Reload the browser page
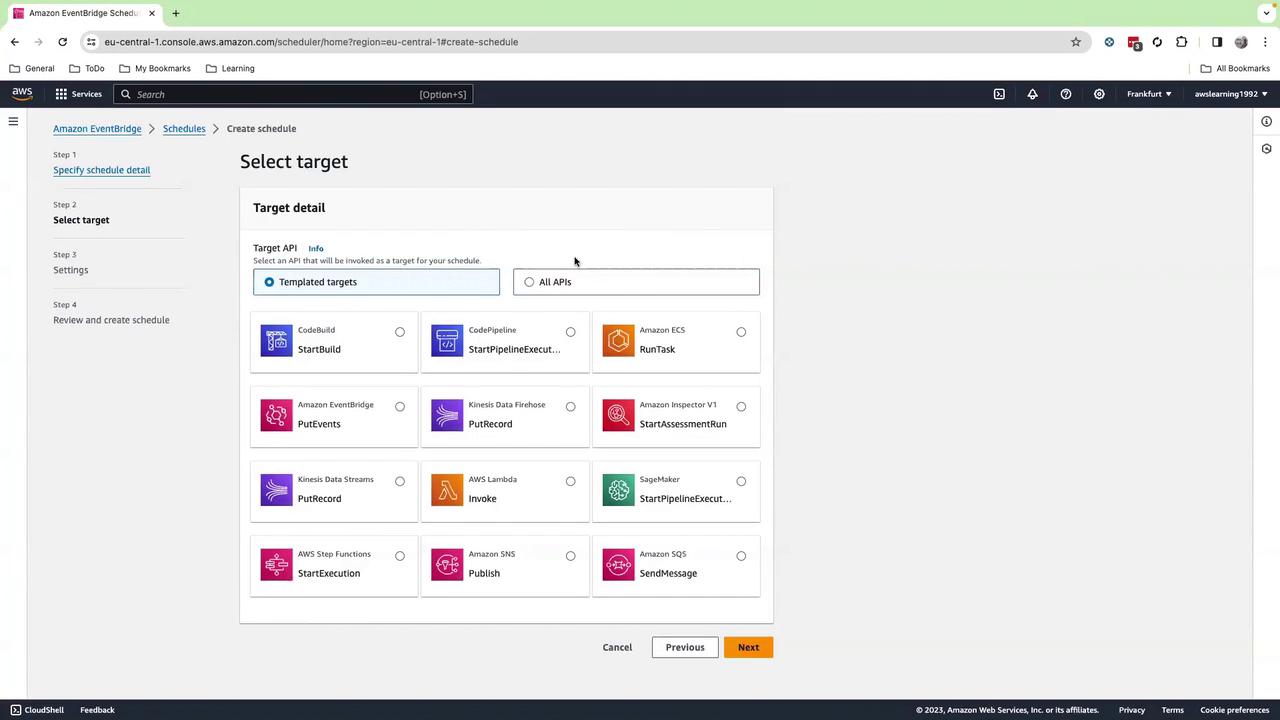Image resolution: width=1280 pixels, height=720 pixels. [62, 42]
